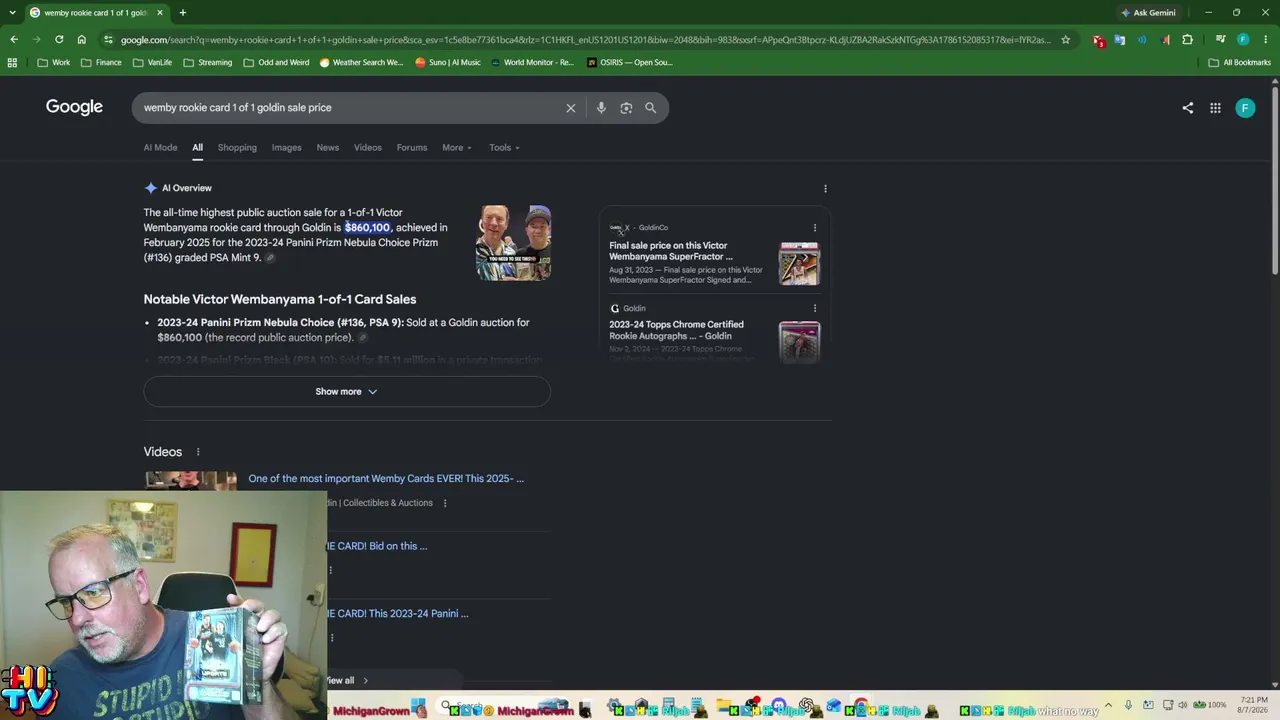Clear the search box with the X icon
The height and width of the screenshot is (720, 1280).
(x=571, y=108)
